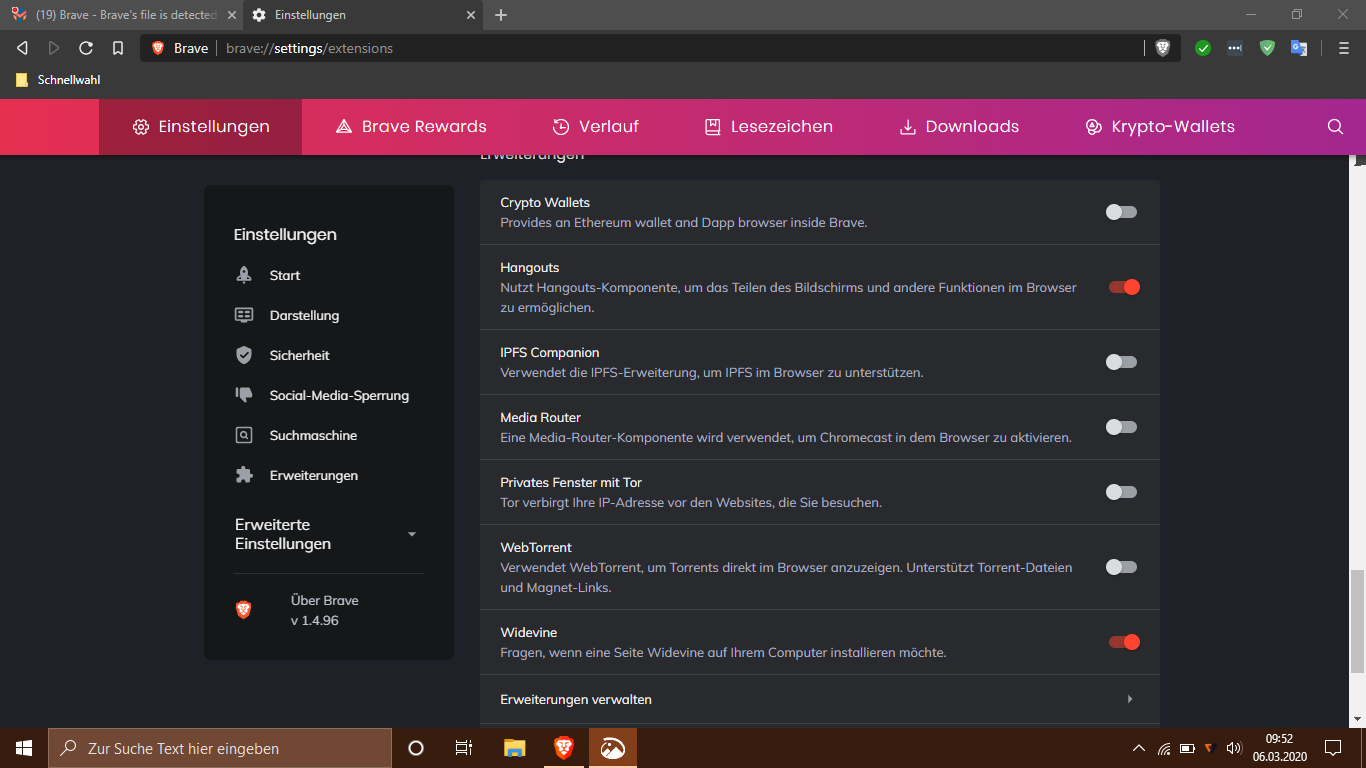This screenshot has width=1366, height=768.
Task: Turn off the Widevine toggle
Action: coord(1124,642)
